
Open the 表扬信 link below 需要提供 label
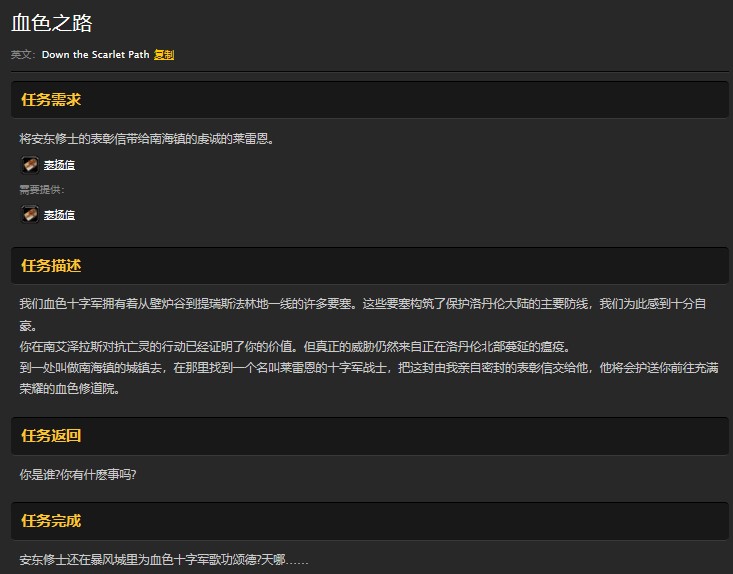click(x=59, y=215)
